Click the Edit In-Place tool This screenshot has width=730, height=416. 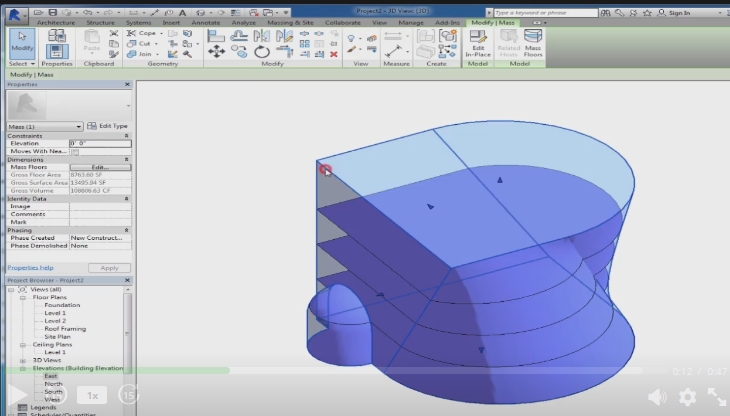point(478,41)
